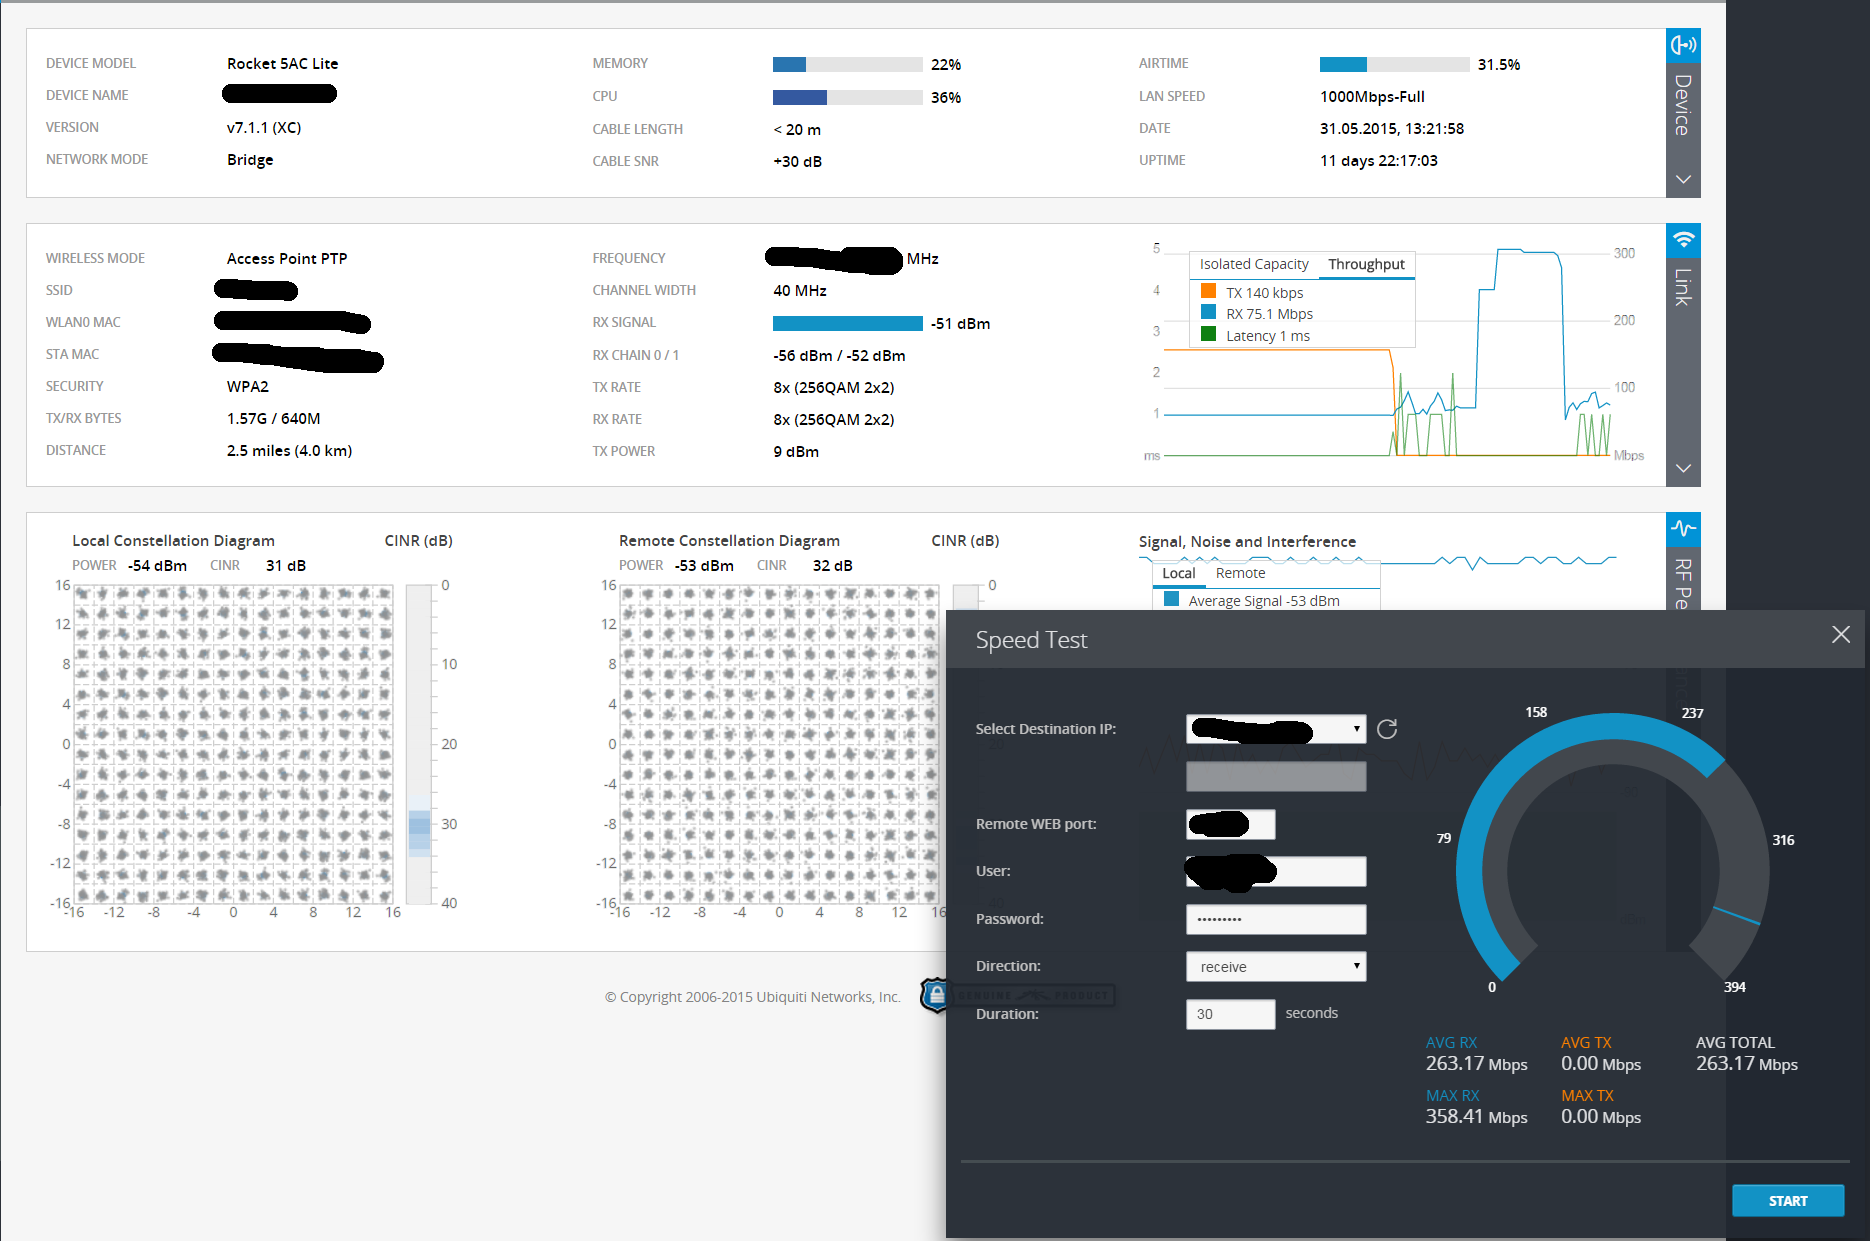This screenshot has width=1870, height=1241.
Task: Start the speed test
Action: tap(1788, 1201)
